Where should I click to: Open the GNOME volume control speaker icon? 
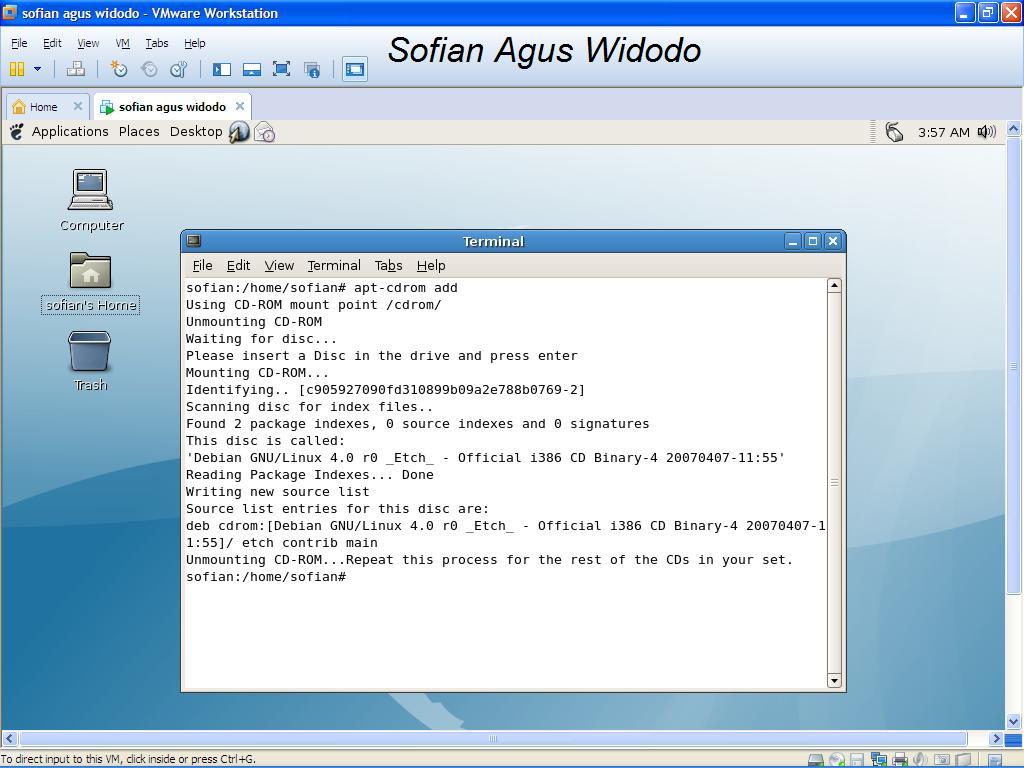pos(987,132)
